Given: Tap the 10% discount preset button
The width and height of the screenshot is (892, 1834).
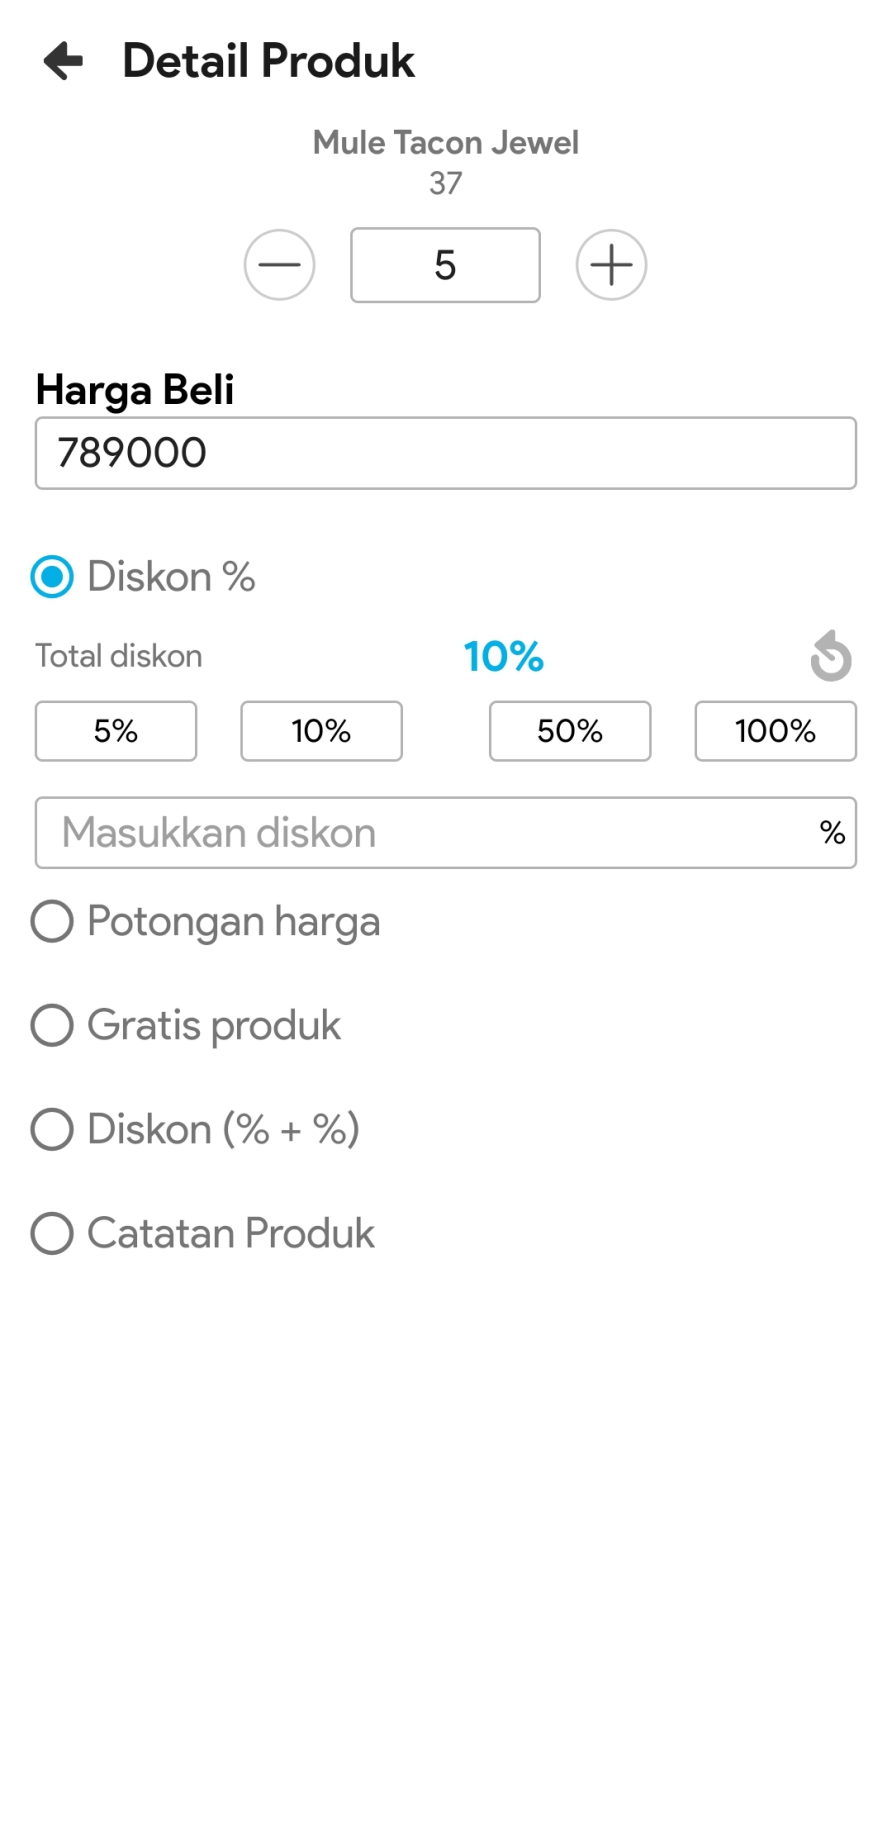Looking at the screenshot, I should click(321, 731).
